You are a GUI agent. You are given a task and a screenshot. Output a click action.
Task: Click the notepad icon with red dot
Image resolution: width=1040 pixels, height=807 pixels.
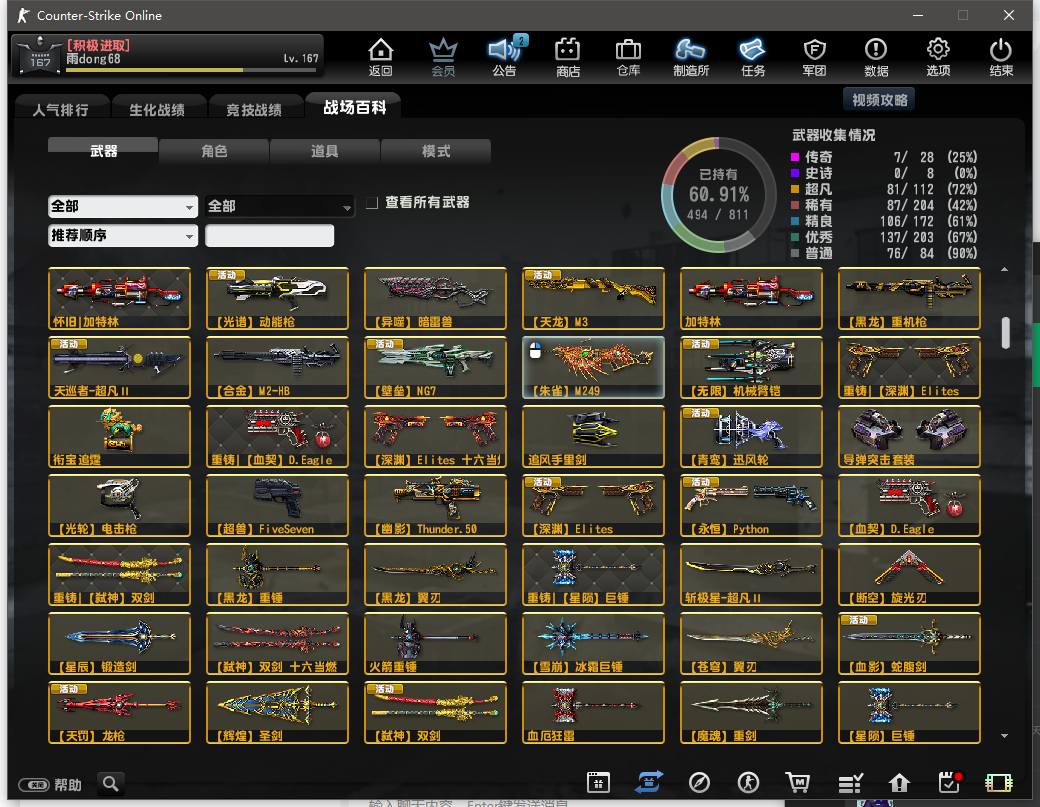tap(950, 782)
